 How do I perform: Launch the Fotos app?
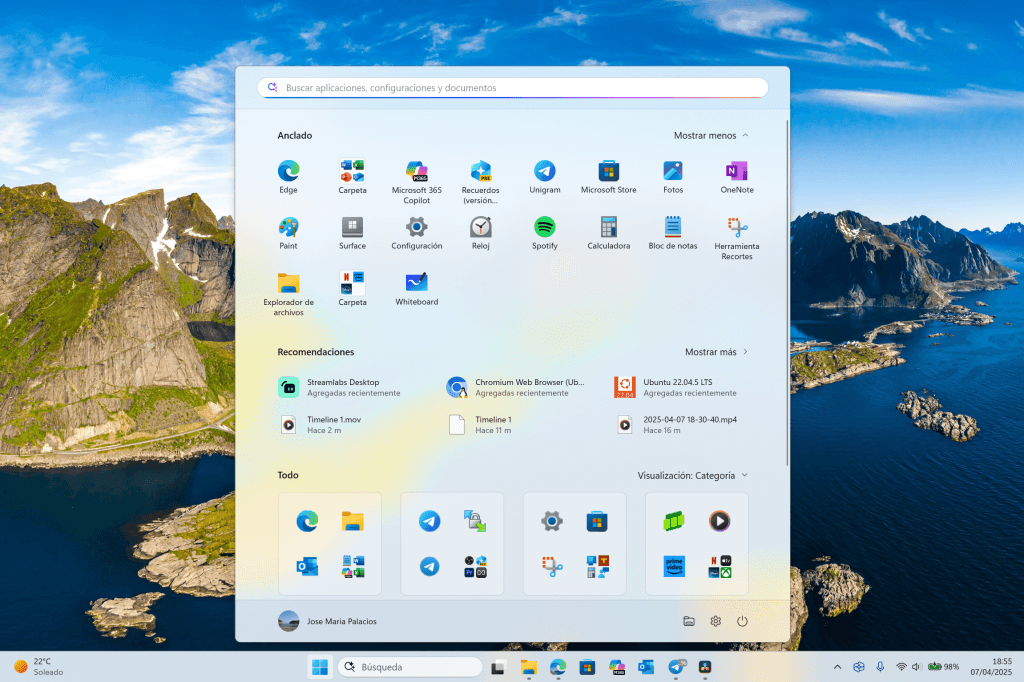pos(673,172)
